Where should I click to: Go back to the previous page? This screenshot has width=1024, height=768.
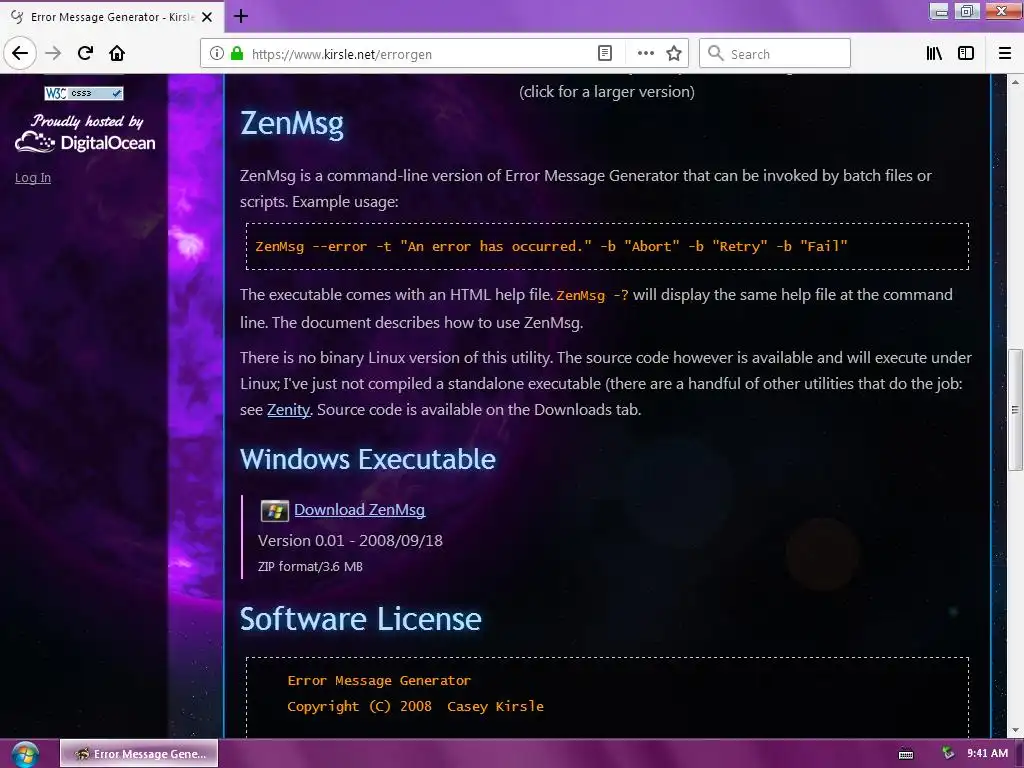[x=20, y=53]
